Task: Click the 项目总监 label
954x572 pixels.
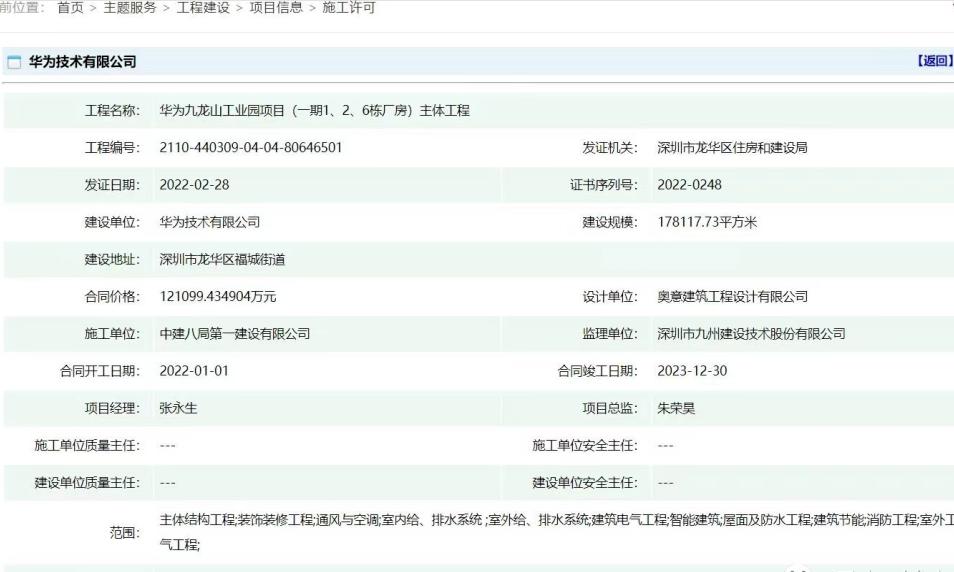Action: [610, 408]
